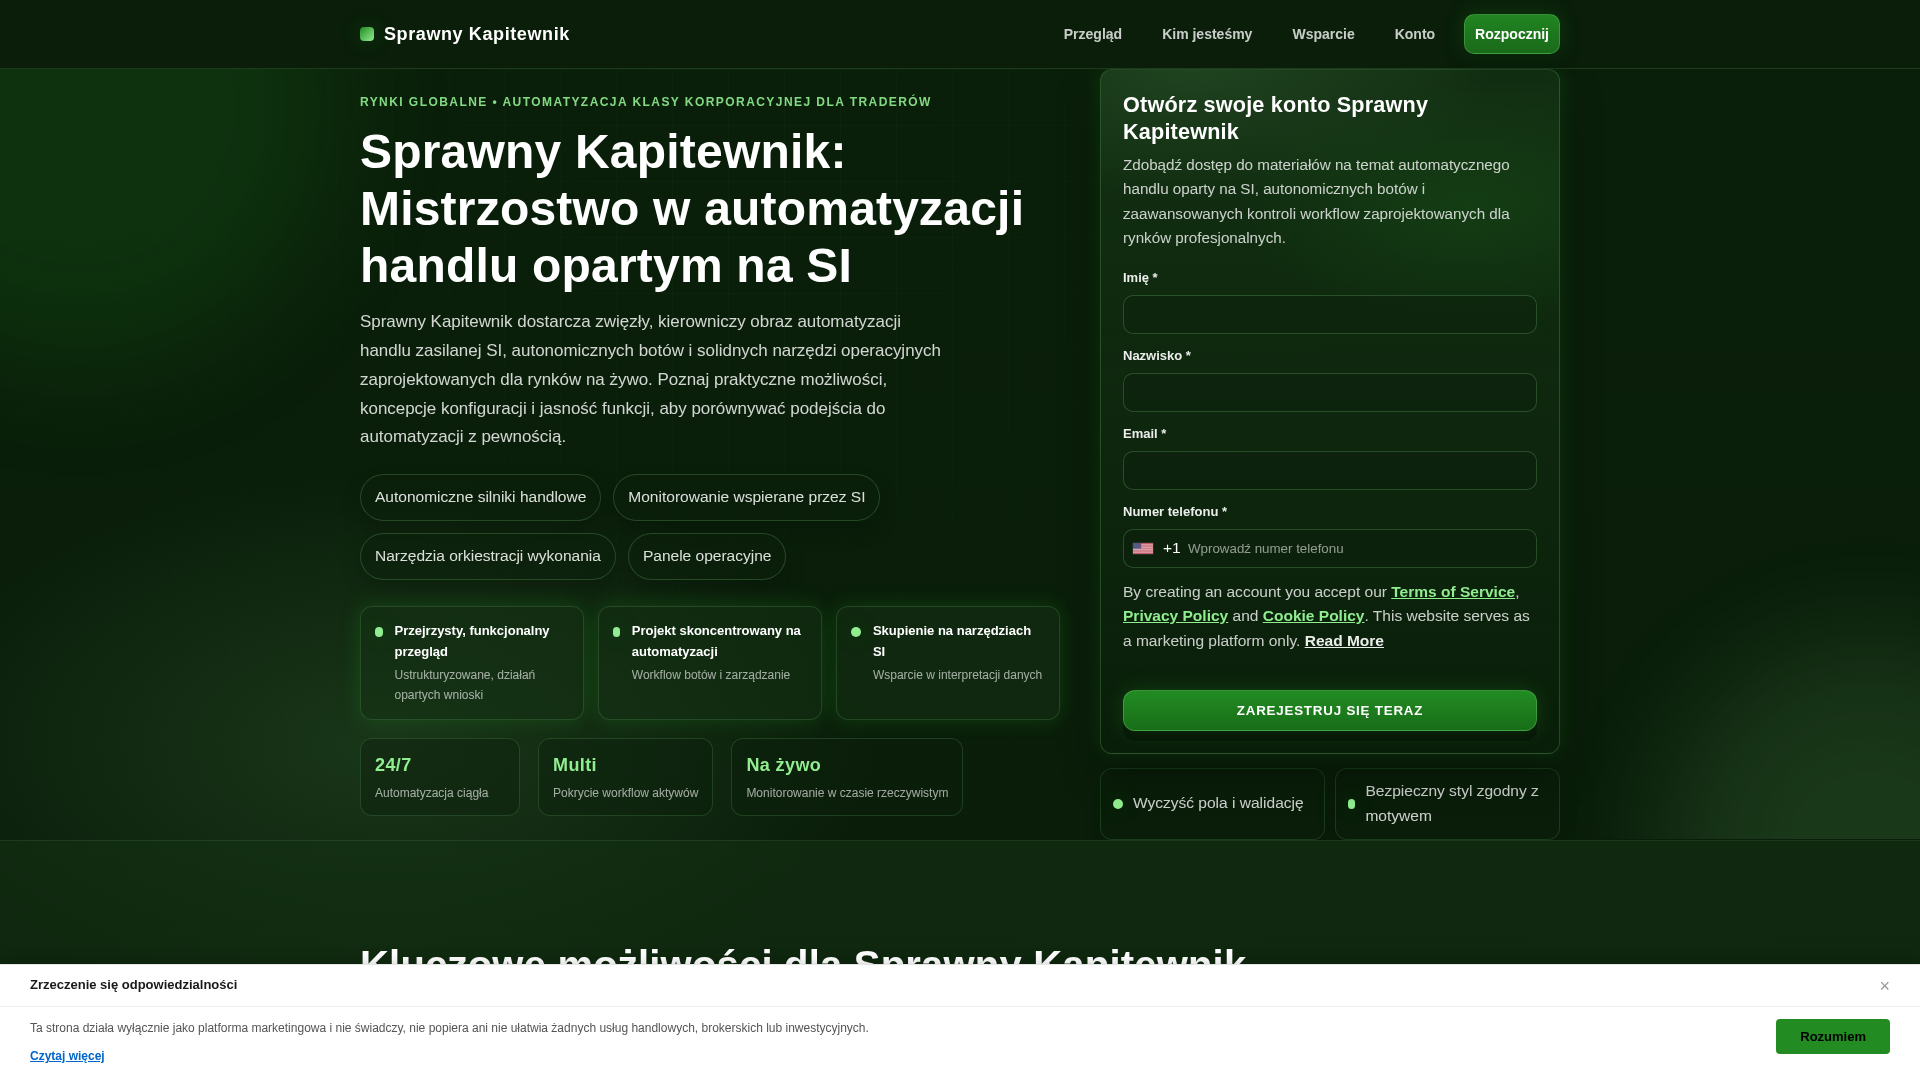
Task: Click the Sprawny Kapitewnik brand name
Action: (476, 34)
